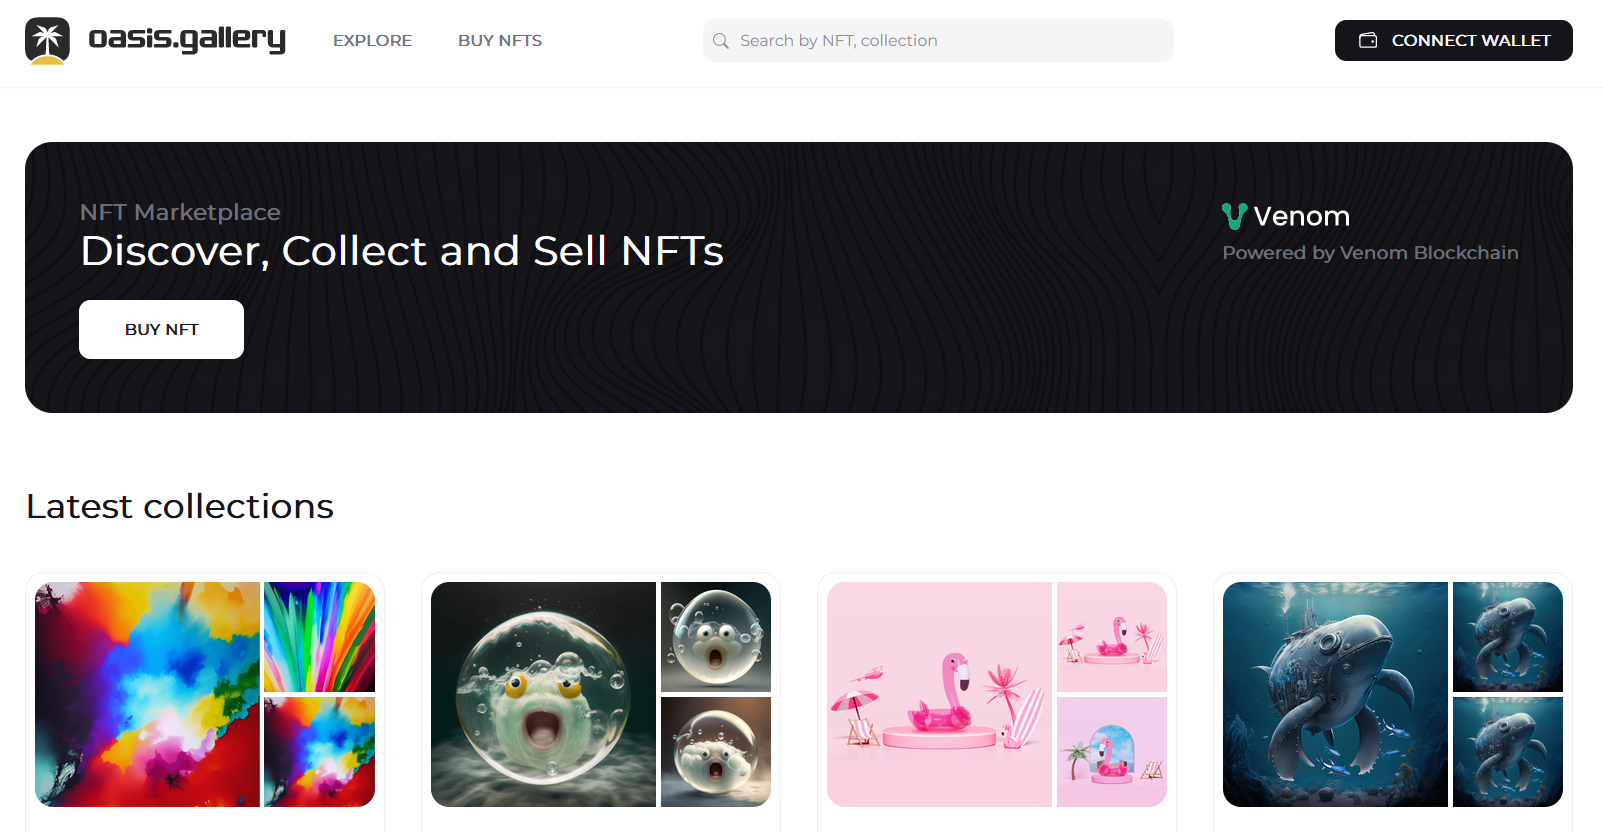This screenshot has height=832, width=1603.
Task: Click the wallet icon in Connect Wallet
Action: click(1368, 41)
